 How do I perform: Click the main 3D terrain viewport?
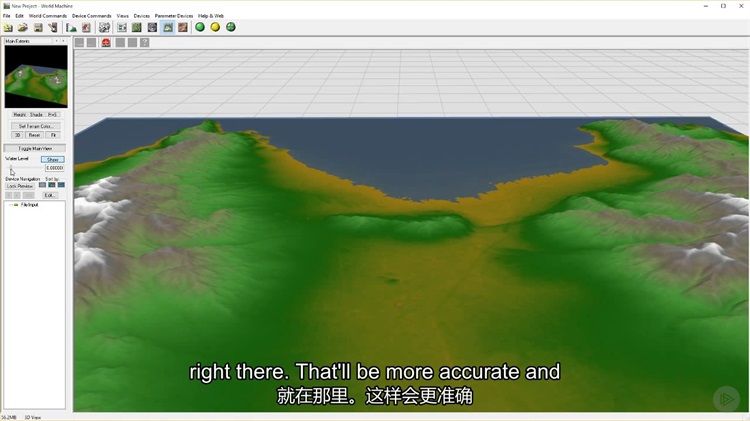(411, 230)
